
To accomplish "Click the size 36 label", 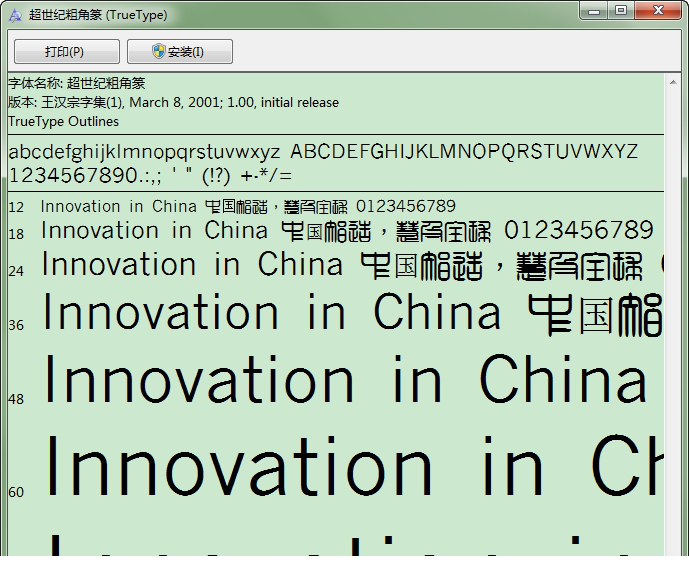I will pyautogui.click(x=16, y=325).
